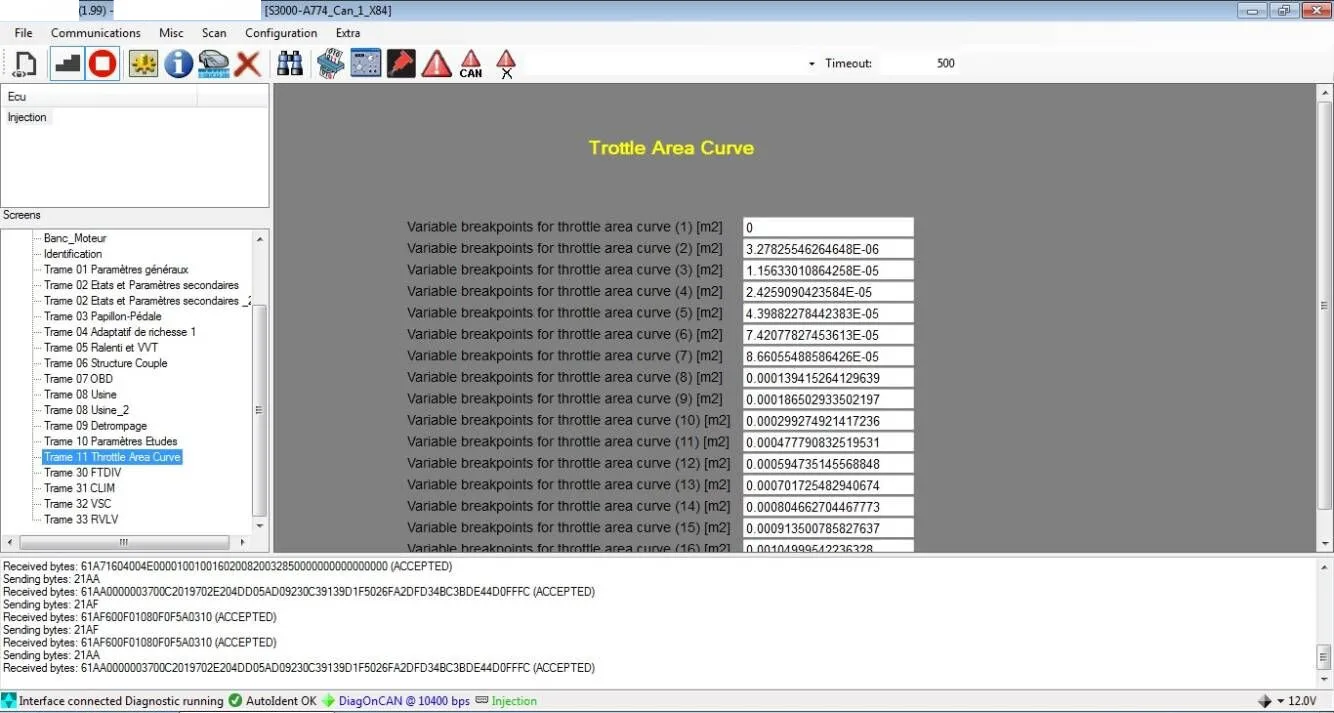The height and width of the screenshot is (713, 1334).
Task: Select Banc_Moteur screen
Action: (x=75, y=238)
